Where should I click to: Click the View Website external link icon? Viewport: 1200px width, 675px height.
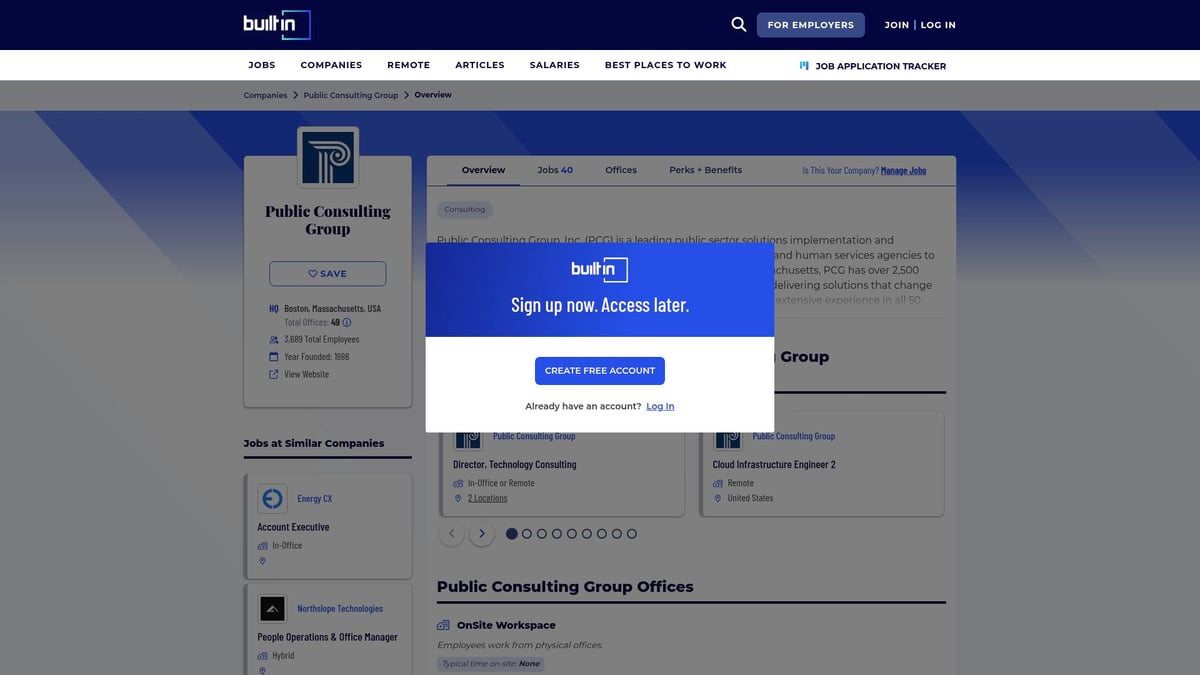(274, 374)
